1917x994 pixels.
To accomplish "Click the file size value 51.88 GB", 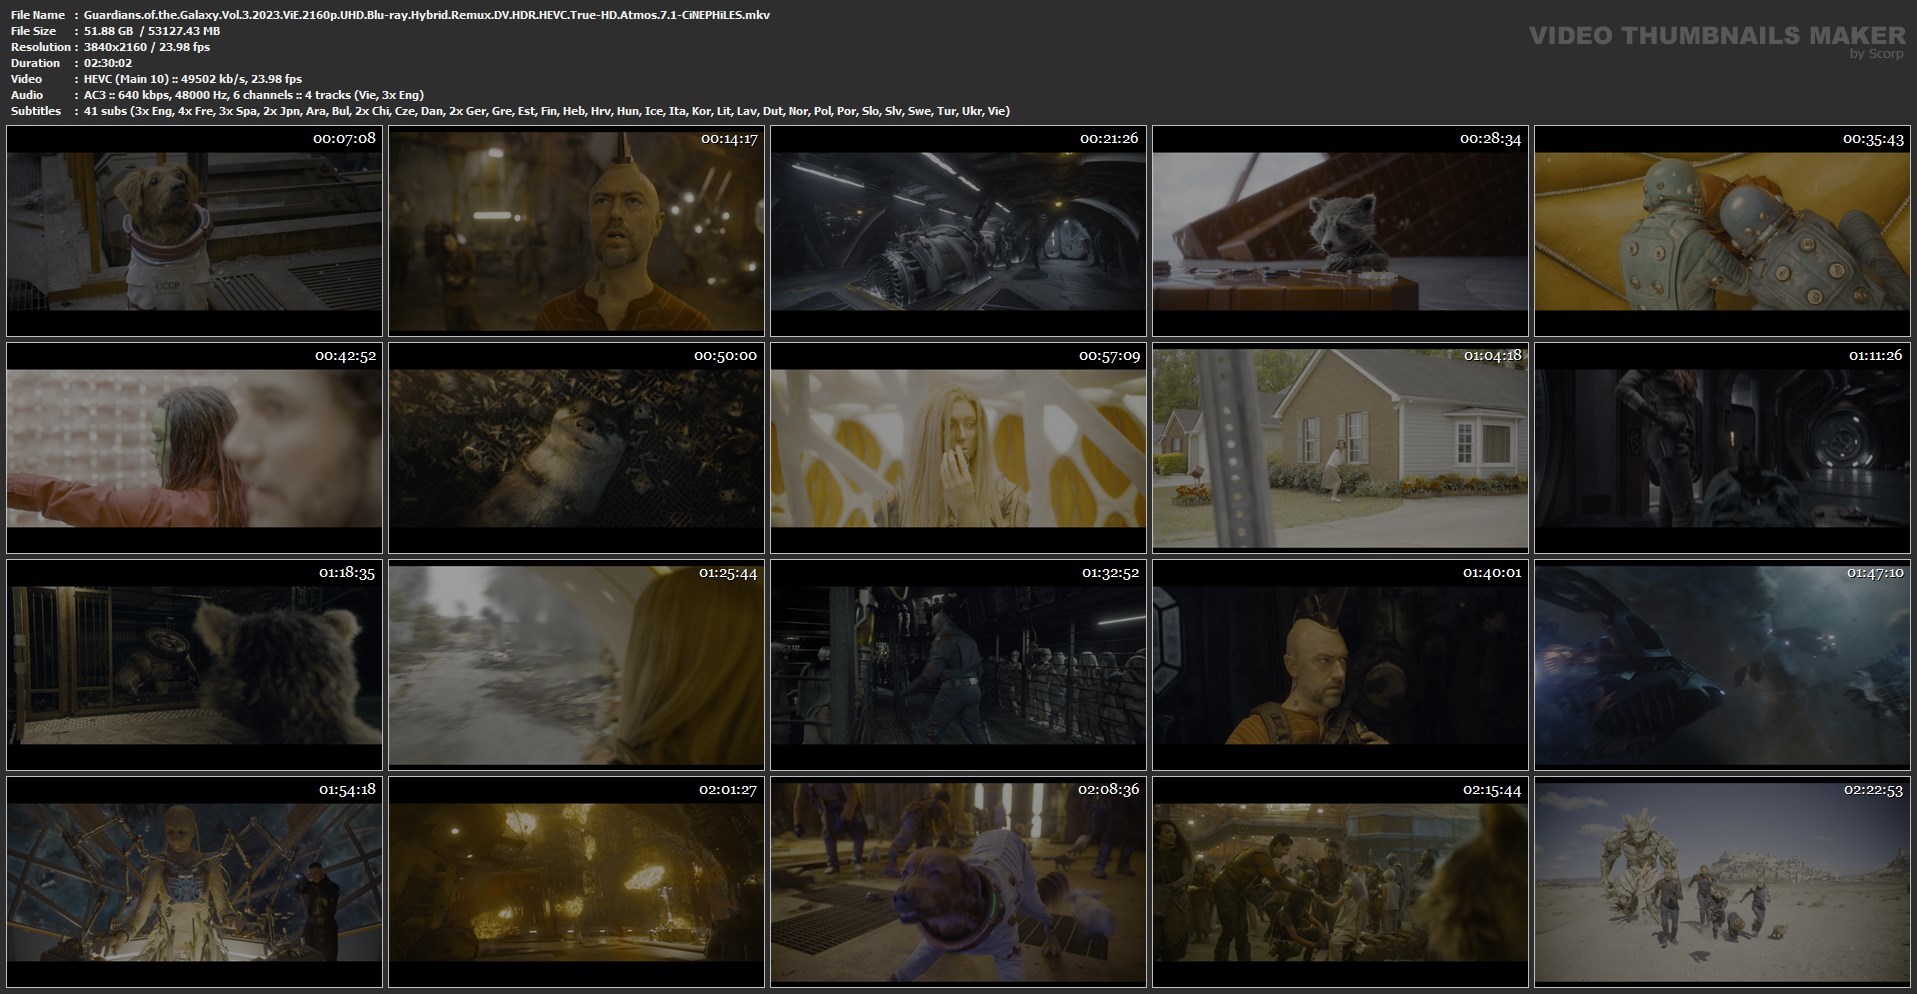I will pos(110,31).
